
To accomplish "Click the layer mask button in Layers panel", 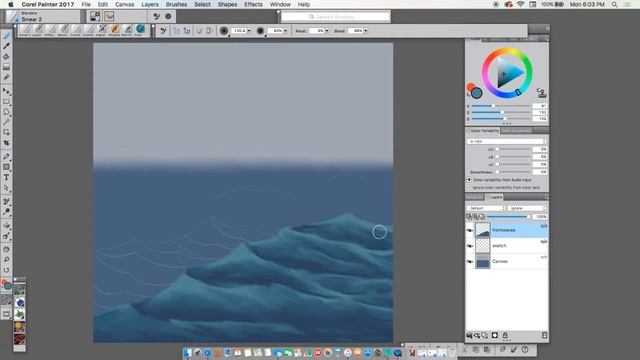I will point(495,336).
